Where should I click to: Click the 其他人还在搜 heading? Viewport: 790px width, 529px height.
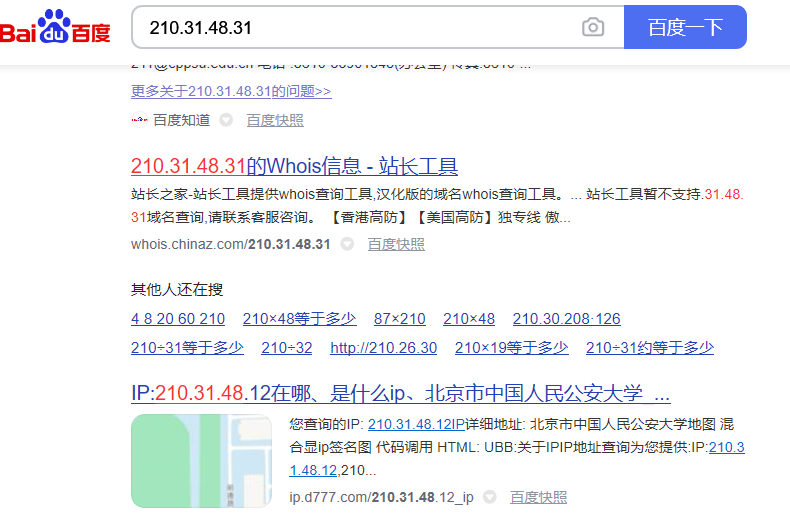coord(177,290)
